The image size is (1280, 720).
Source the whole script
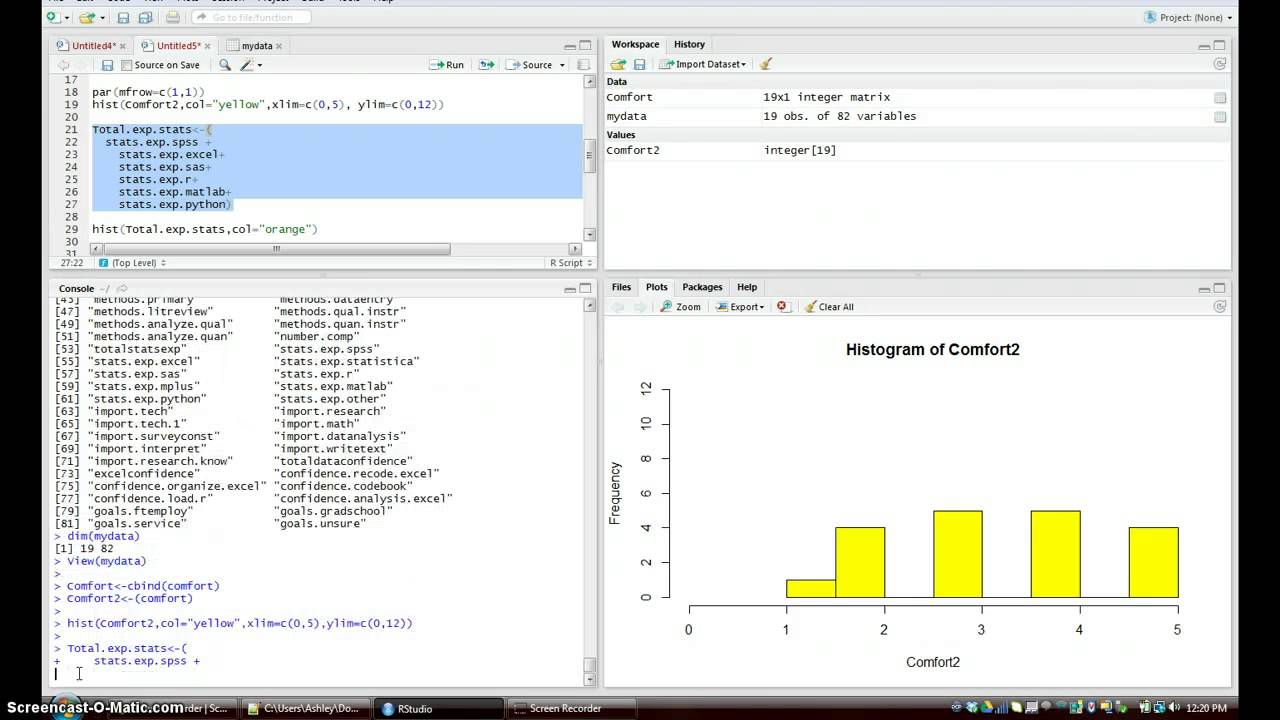coord(529,65)
